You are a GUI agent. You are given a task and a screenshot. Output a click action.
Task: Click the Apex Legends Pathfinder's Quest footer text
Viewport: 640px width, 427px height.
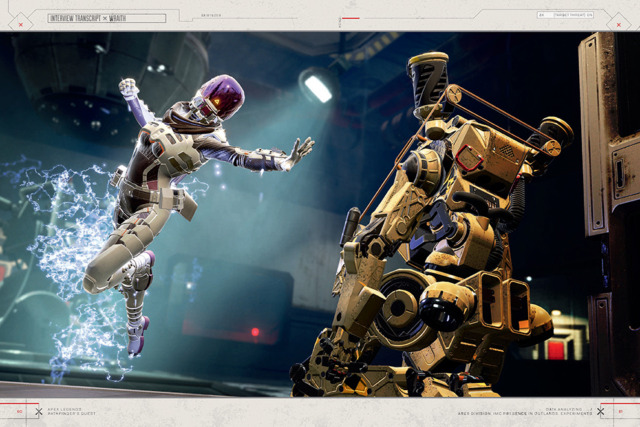[x=71, y=411]
